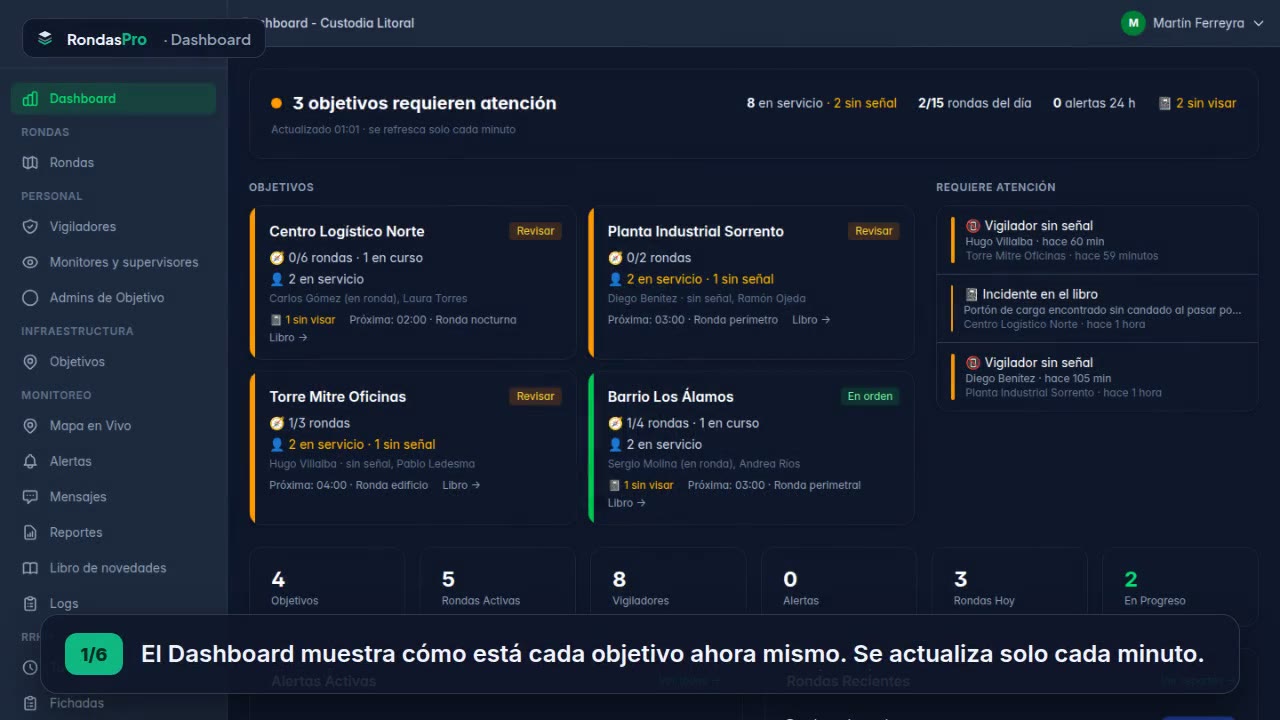Screen dimensions: 1280x720
Task: Click '1 sin visar' in Barrio Los Álamos card
Action: click(x=641, y=485)
